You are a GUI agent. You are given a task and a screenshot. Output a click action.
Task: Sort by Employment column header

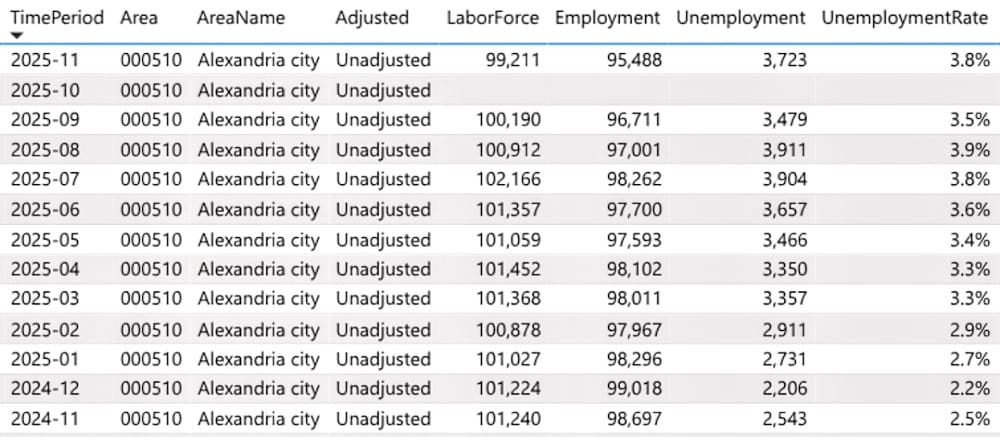(x=607, y=17)
